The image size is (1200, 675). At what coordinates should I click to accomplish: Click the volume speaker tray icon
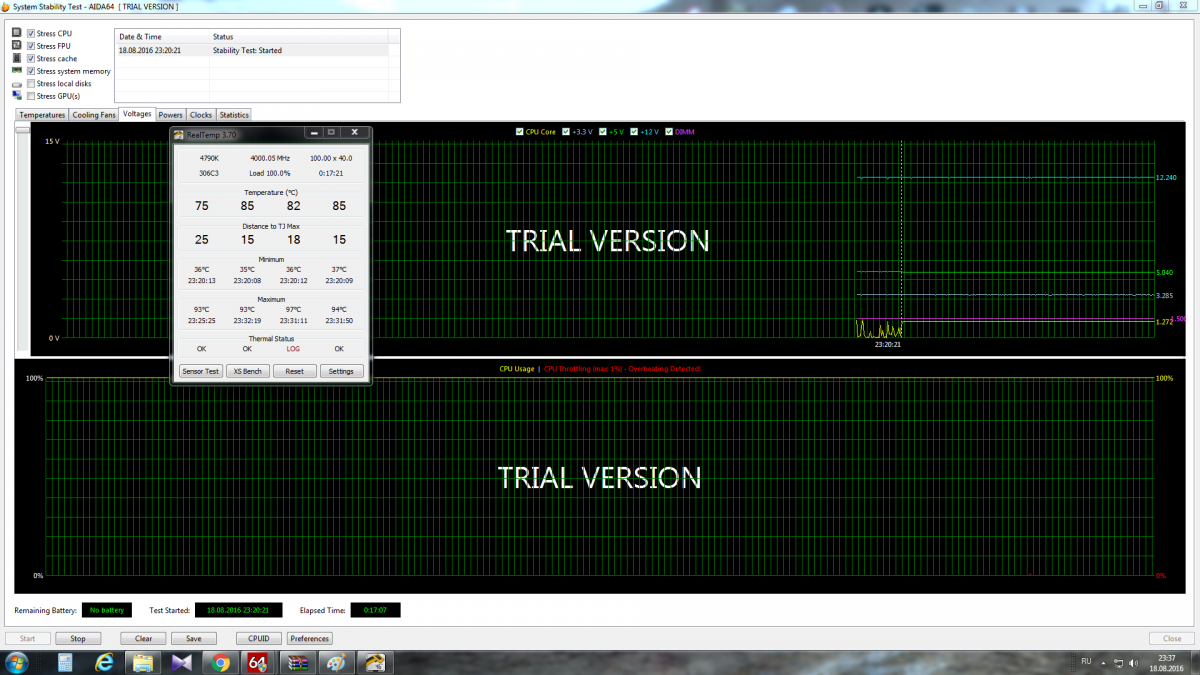click(1132, 662)
